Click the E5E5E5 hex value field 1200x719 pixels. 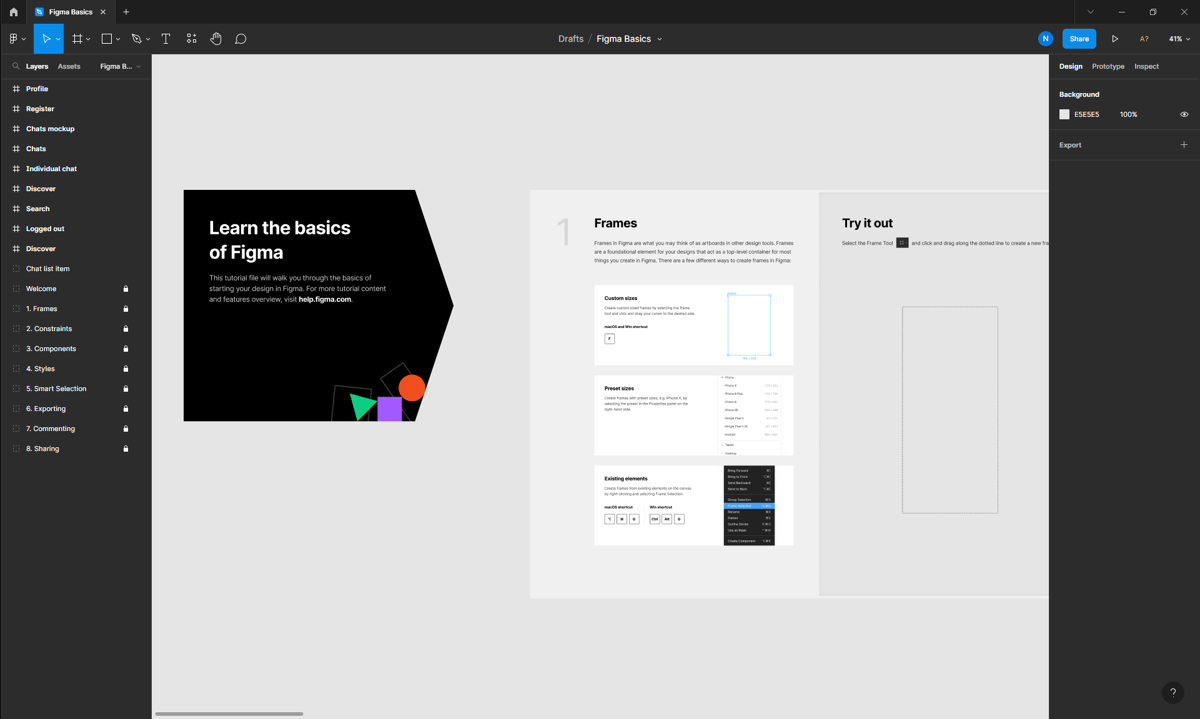coord(1086,115)
